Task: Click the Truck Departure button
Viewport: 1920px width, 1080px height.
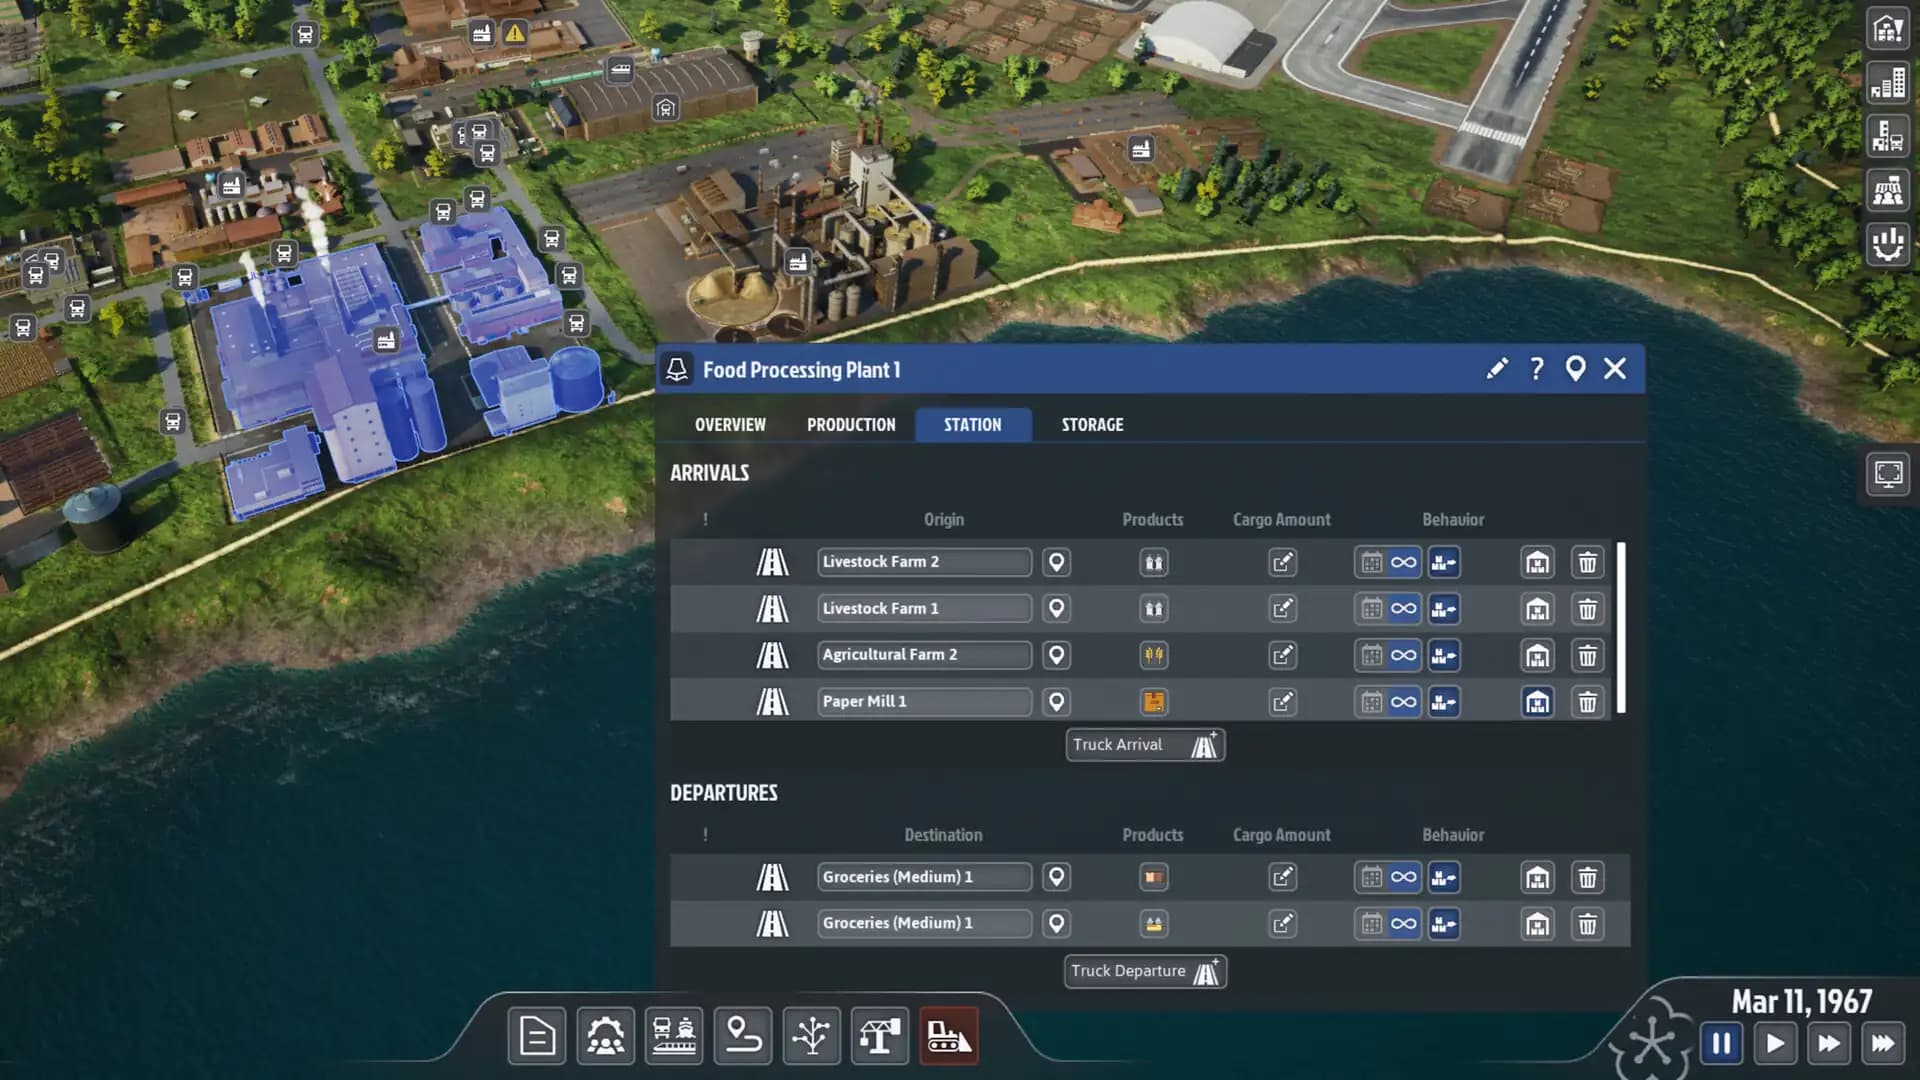Action: pyautogui.click(x=1144, y=971)
